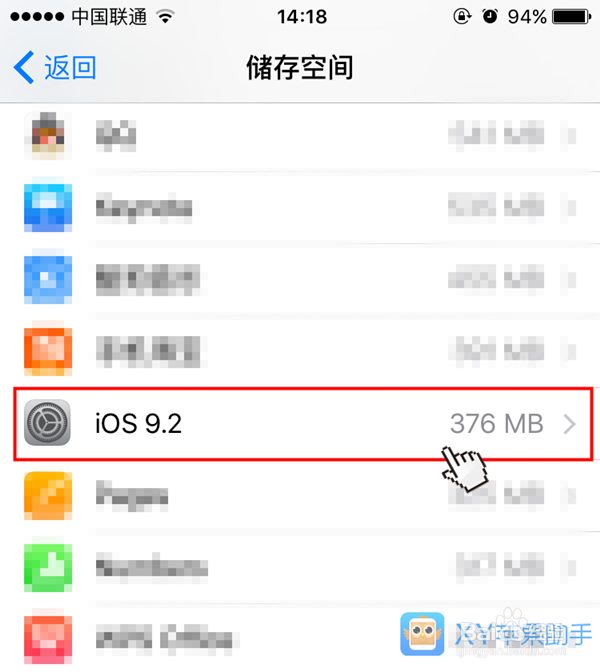Viewport: 600px width, 672px height.
Task: Open the orange Pages app icon
Action: [x=48, y=496]
